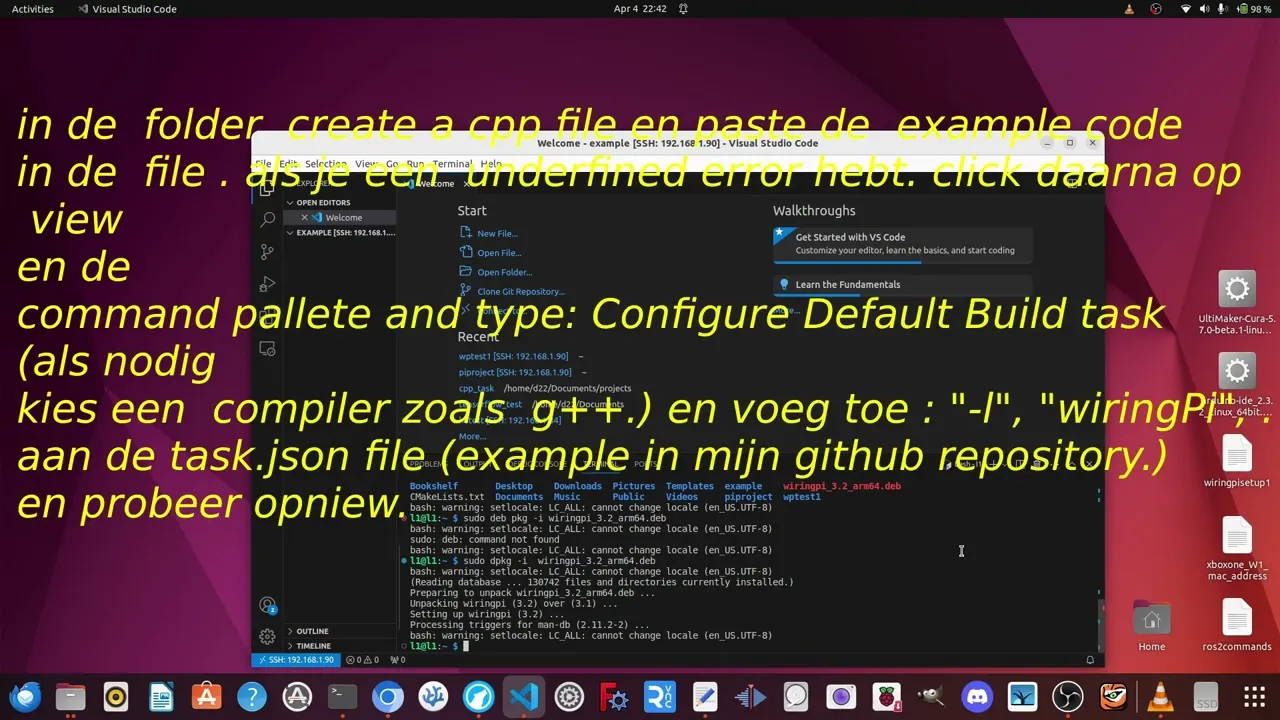
Task: Open Visual Studio Code app menu in top bar
Action: 127,9
